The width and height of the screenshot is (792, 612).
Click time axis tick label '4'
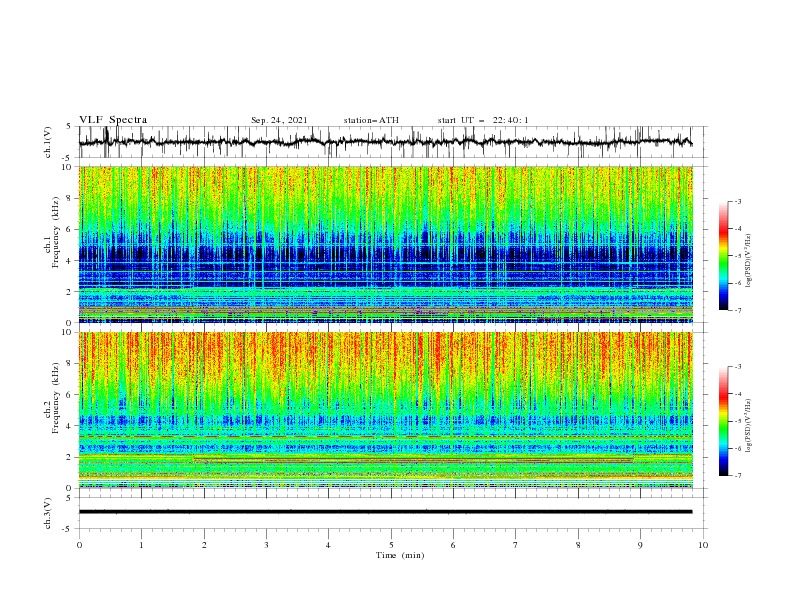click(329, 545)
